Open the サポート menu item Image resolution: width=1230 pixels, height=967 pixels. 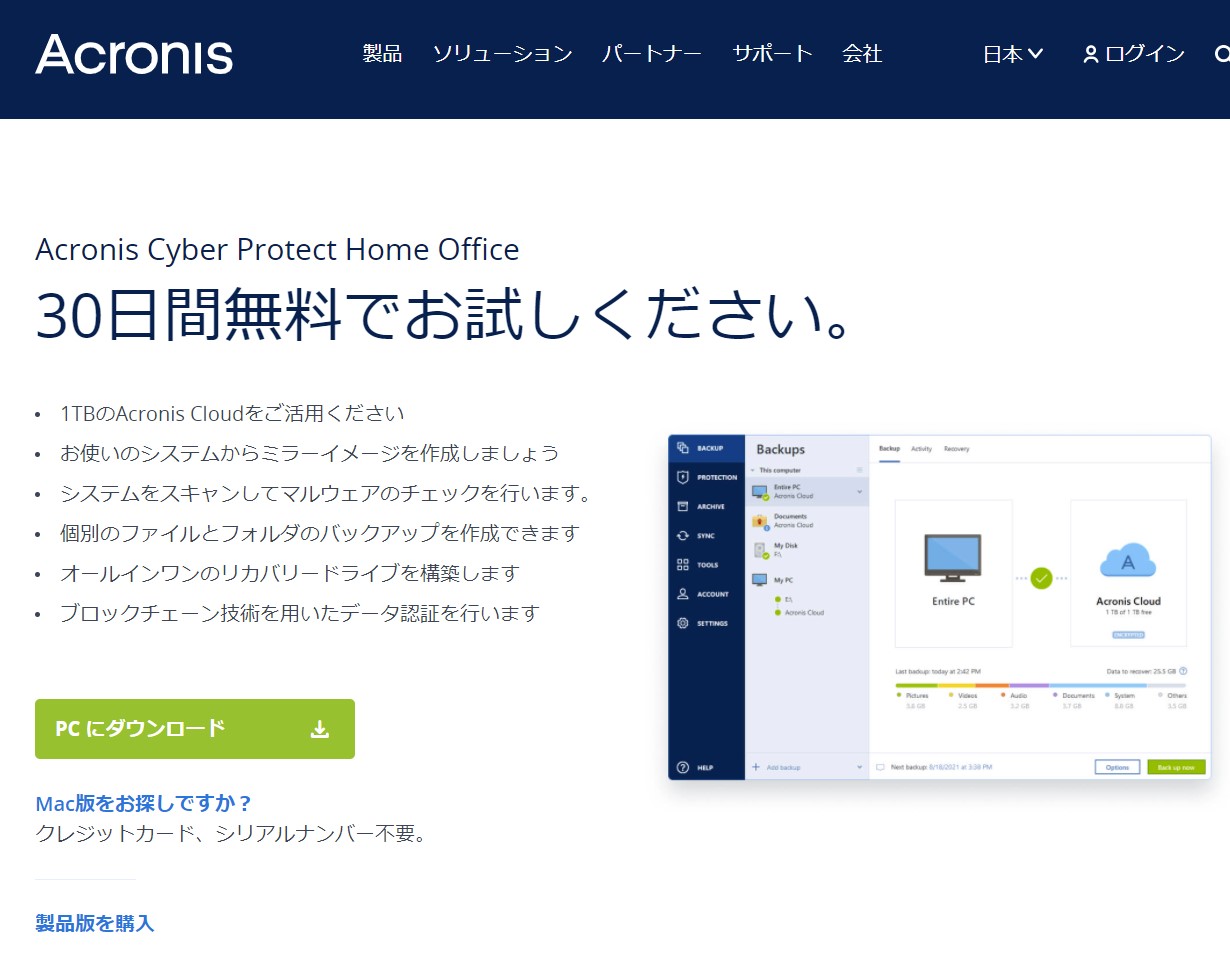pyautogui.click(x=772, y=54)
